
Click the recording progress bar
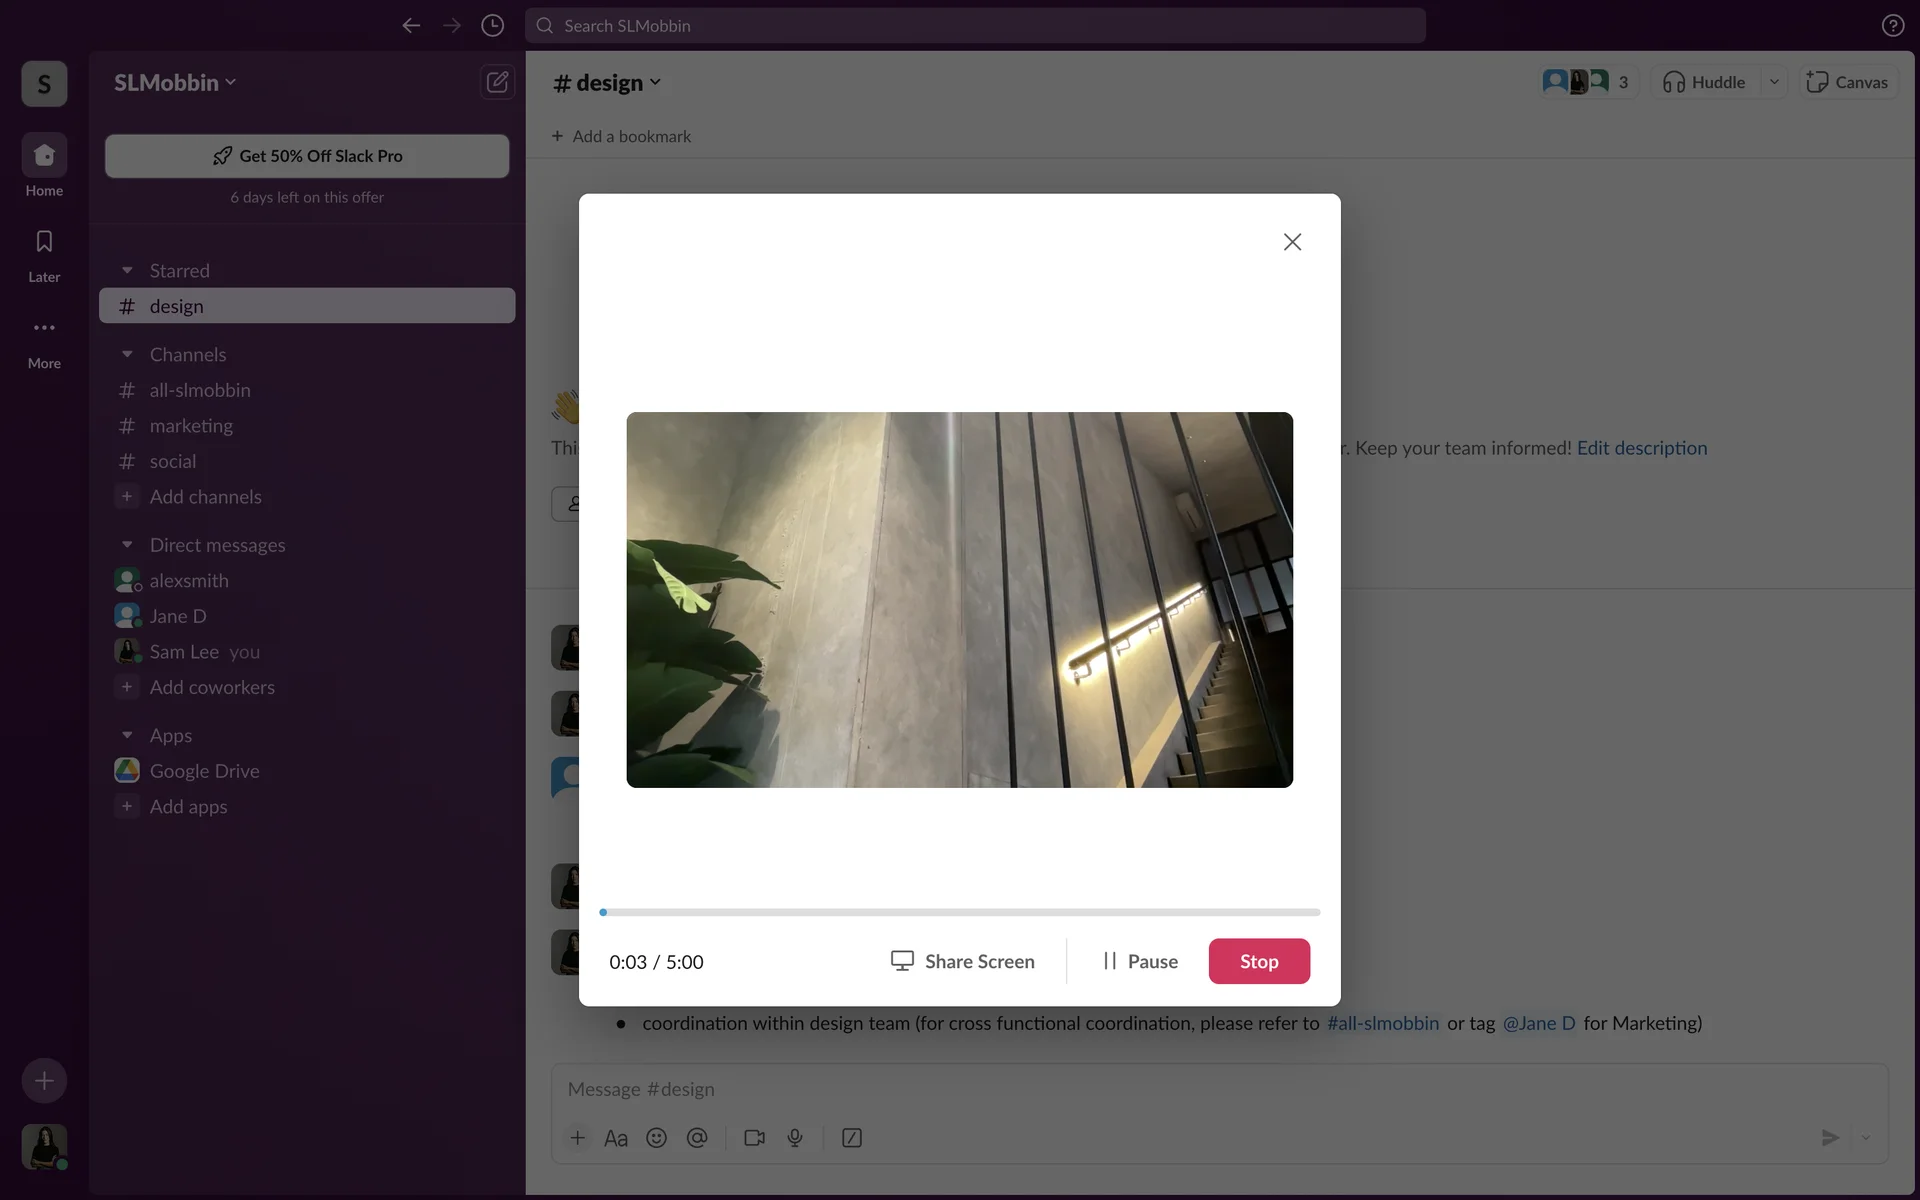point(960,912)
